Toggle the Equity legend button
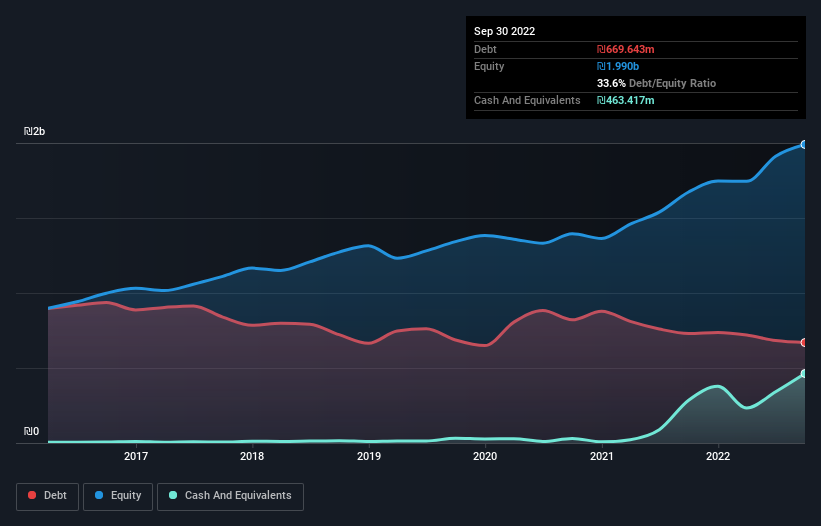Viewport: 821px width, 526px height. 118,496
